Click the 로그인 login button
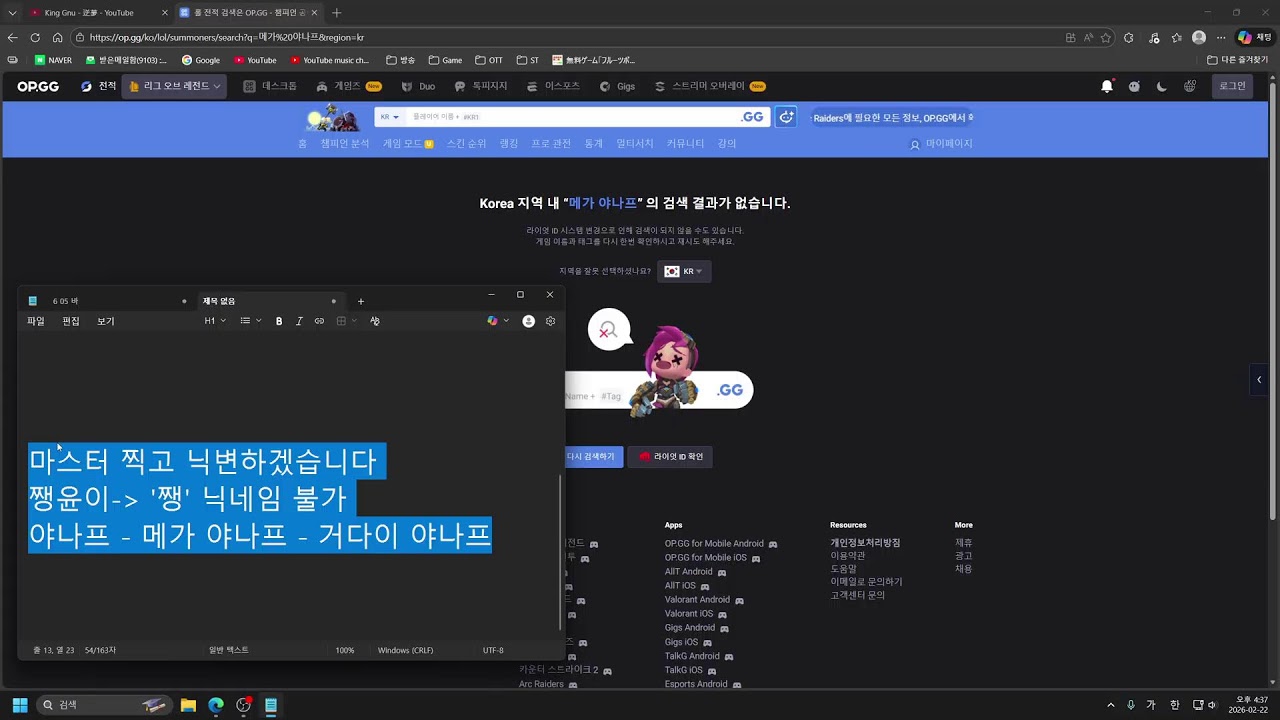Image resolution: width=1280 pixels, height=720 pixels. (x=1232, y=86)
